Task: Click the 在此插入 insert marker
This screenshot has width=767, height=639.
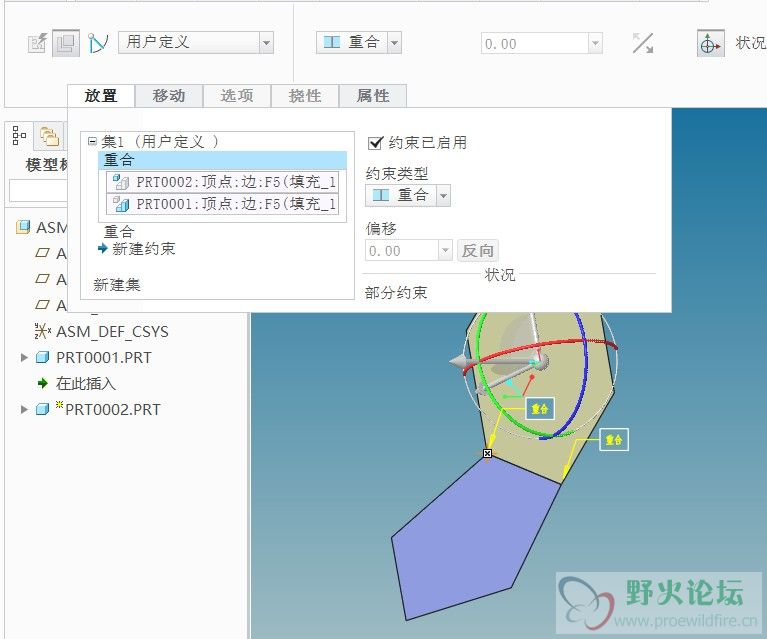Action: pos(86,384)
